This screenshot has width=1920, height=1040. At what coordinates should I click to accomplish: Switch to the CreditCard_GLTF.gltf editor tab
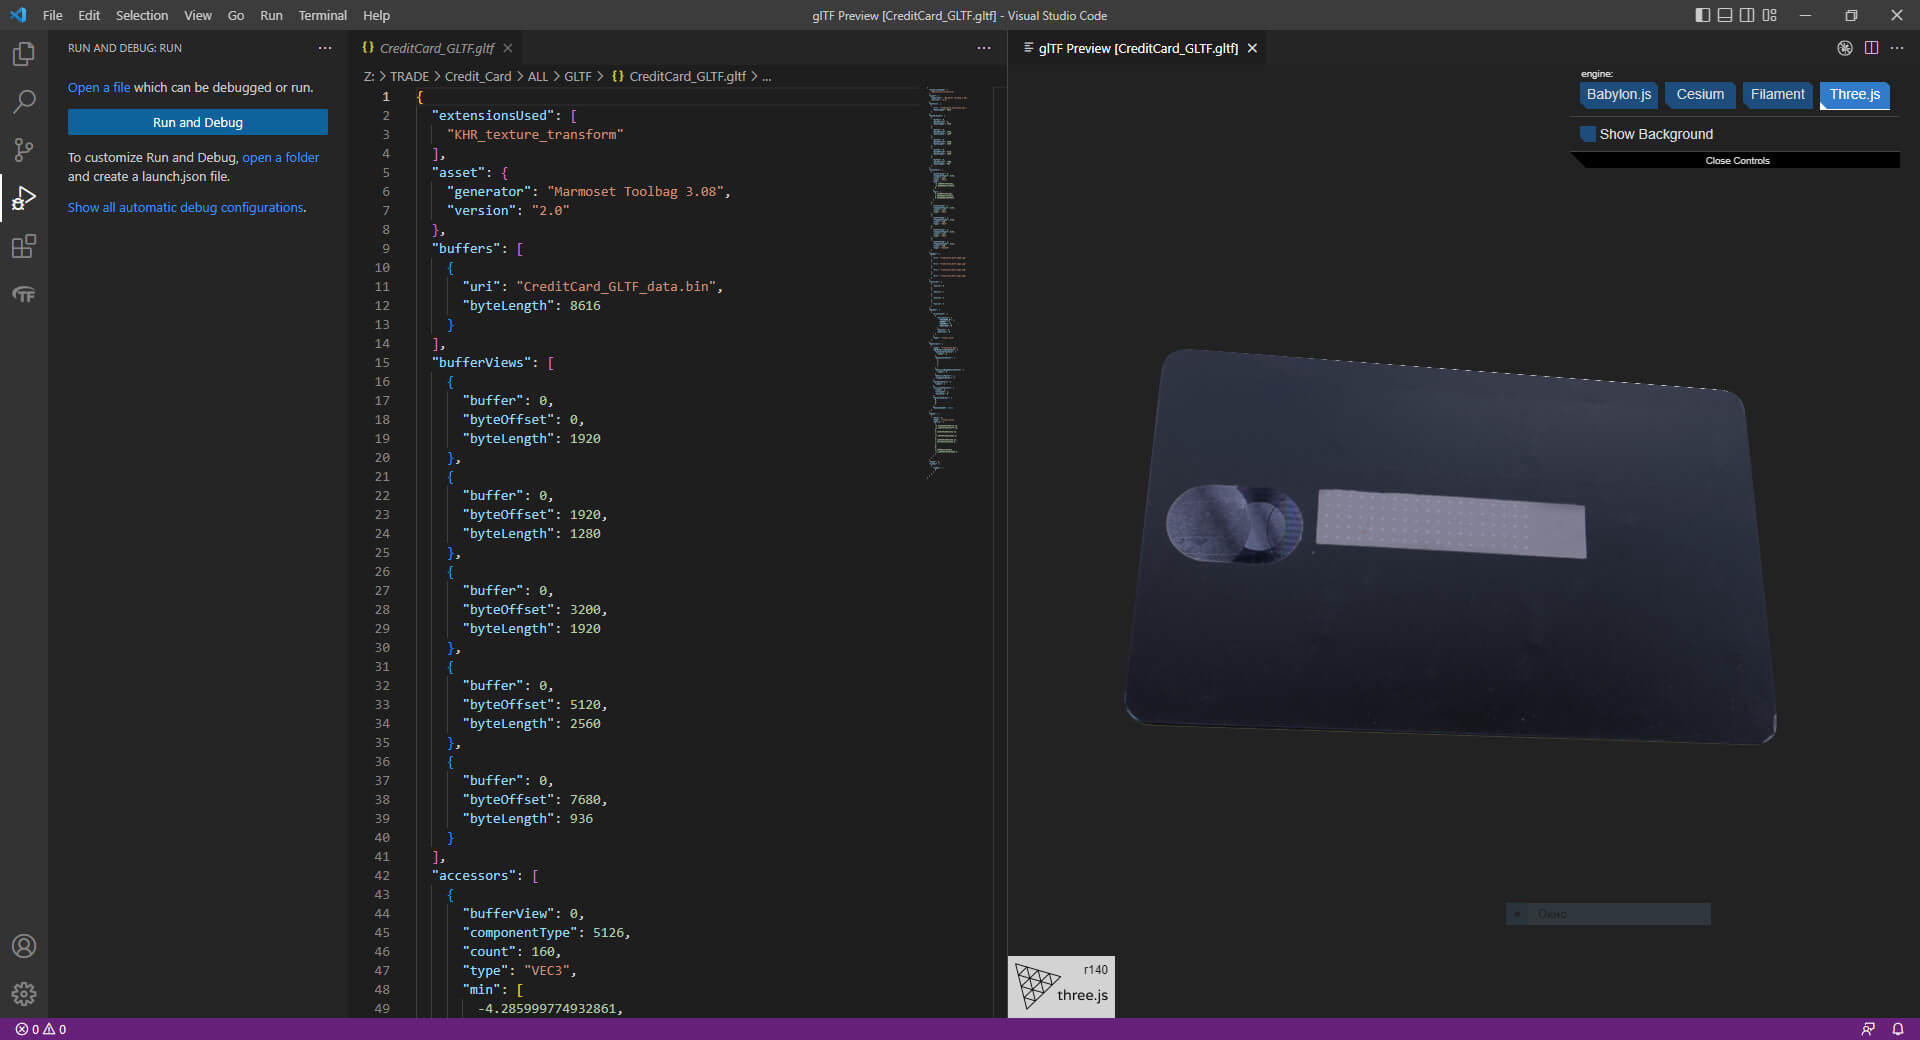point(437,48)
